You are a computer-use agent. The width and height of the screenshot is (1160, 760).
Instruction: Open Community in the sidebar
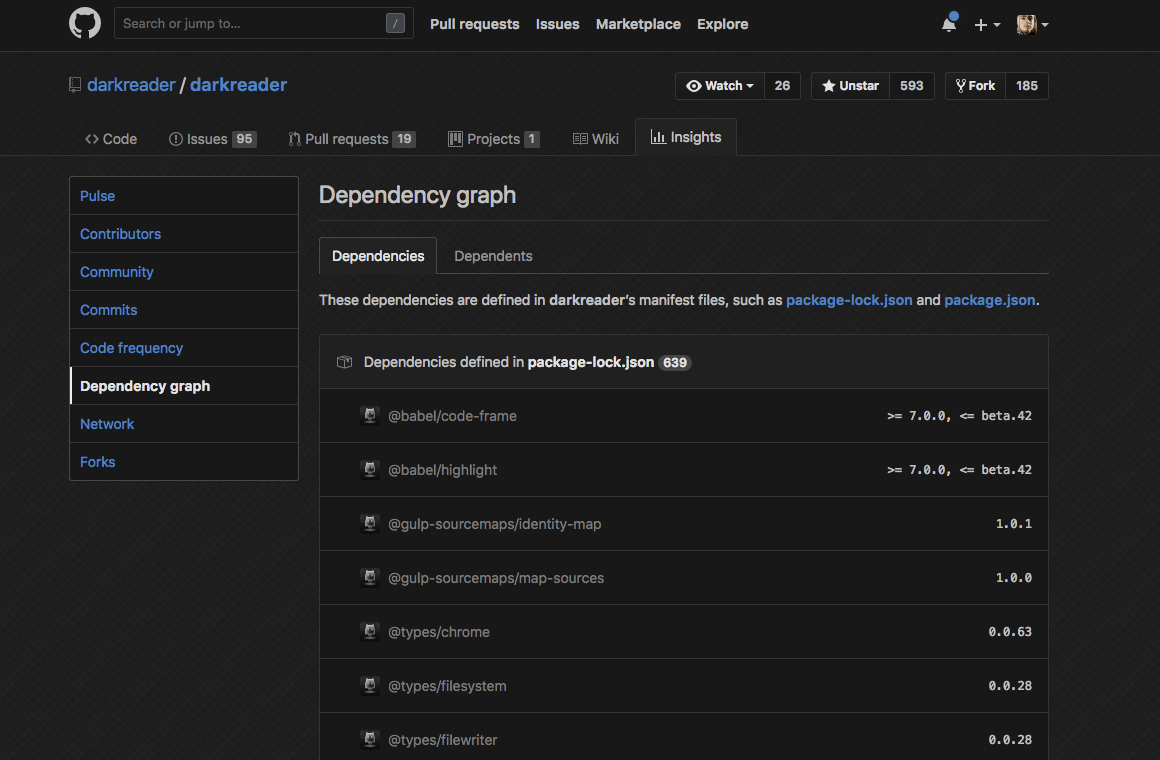coord(183,272)
